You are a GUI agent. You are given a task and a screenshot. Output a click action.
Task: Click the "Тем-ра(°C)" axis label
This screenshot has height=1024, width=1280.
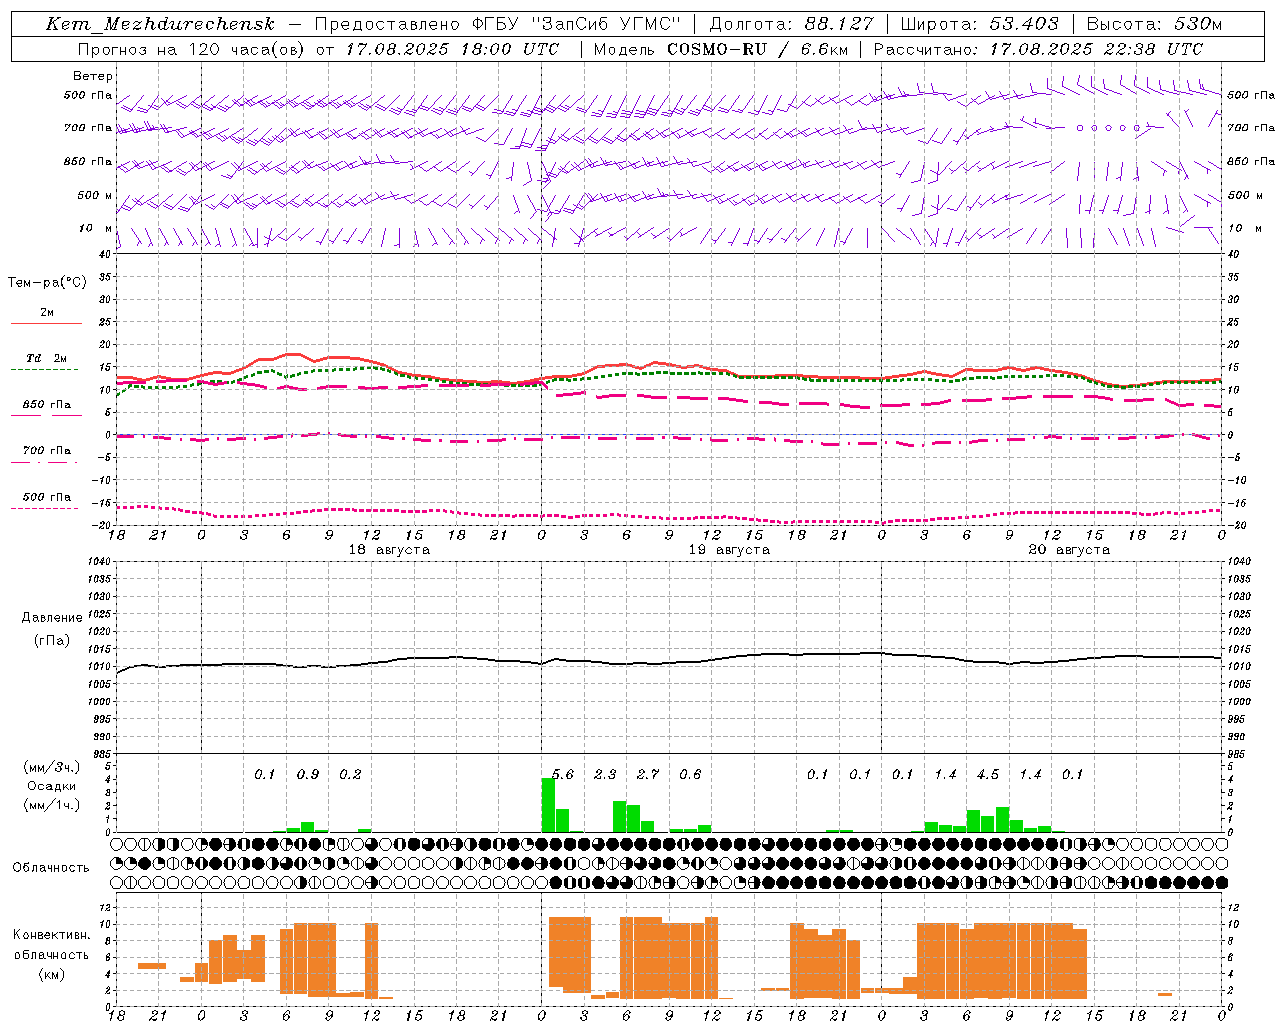(x=47, y=283)
